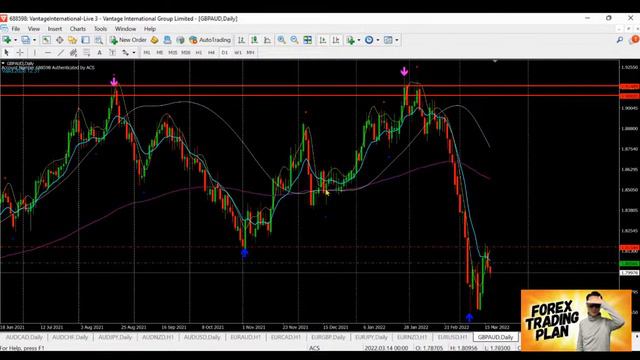Click the upper red horizontal resistance line

tap(309, 86)
